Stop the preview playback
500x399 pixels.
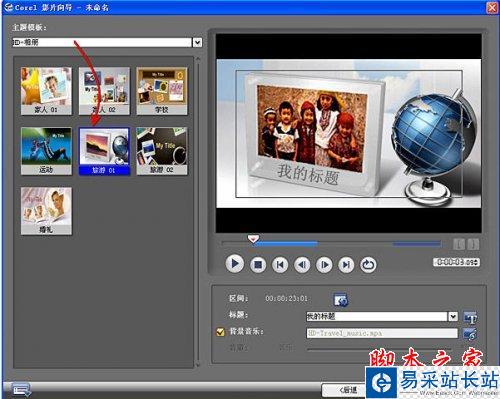[x=258, y=265]
